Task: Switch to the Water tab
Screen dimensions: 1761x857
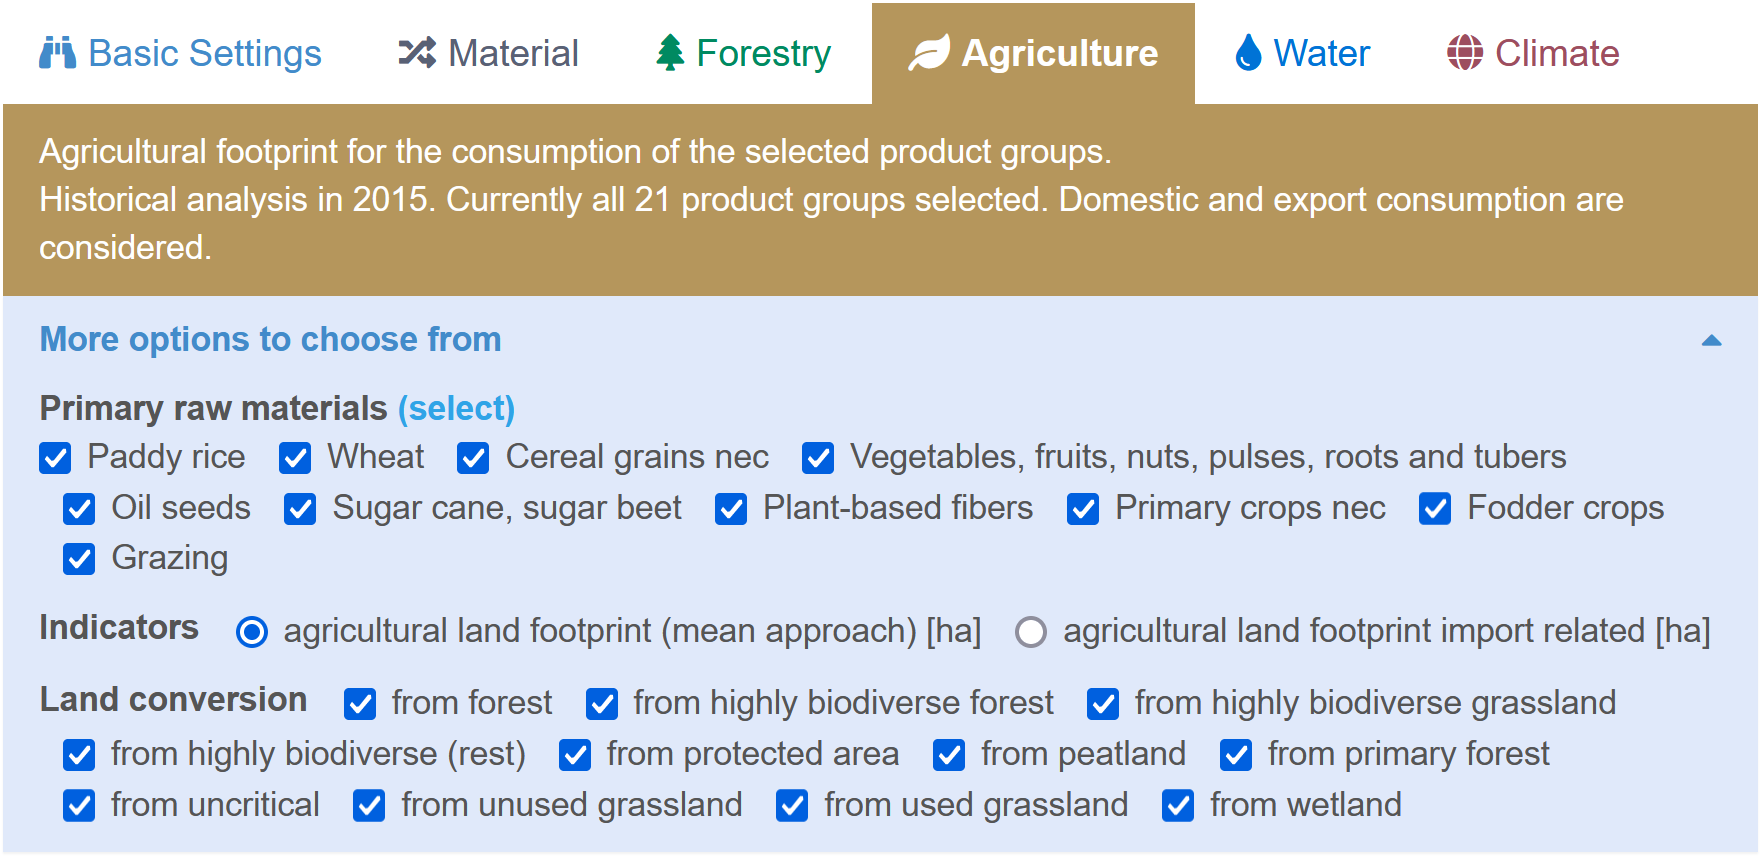Action: pyautogui.click(x=1302, y=53)
